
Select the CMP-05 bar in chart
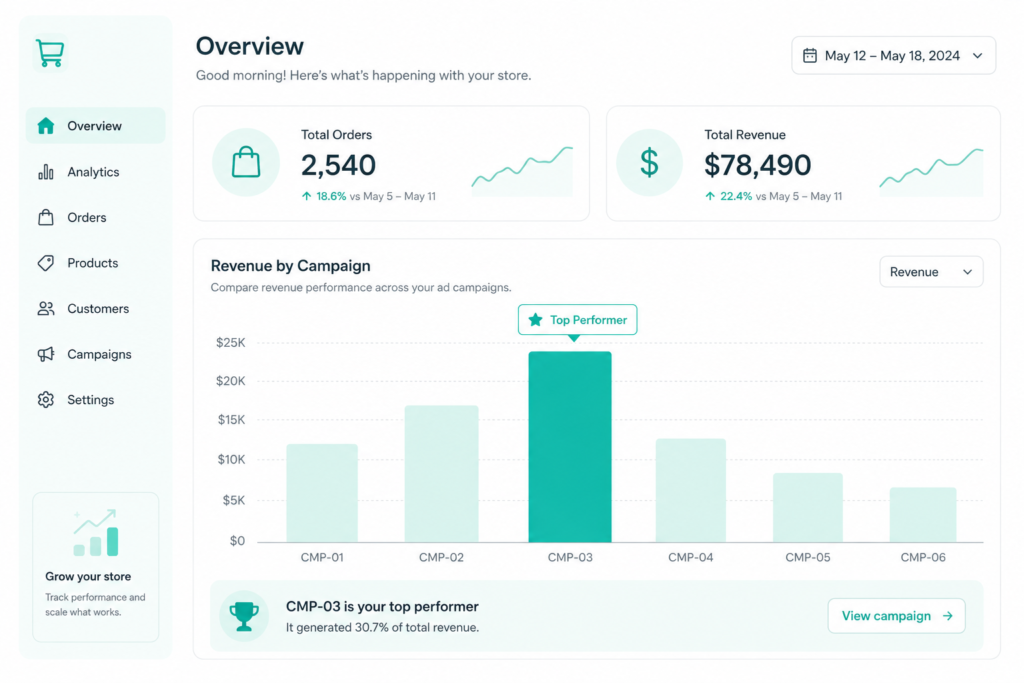pyautogui.click(x=808, y=507)
